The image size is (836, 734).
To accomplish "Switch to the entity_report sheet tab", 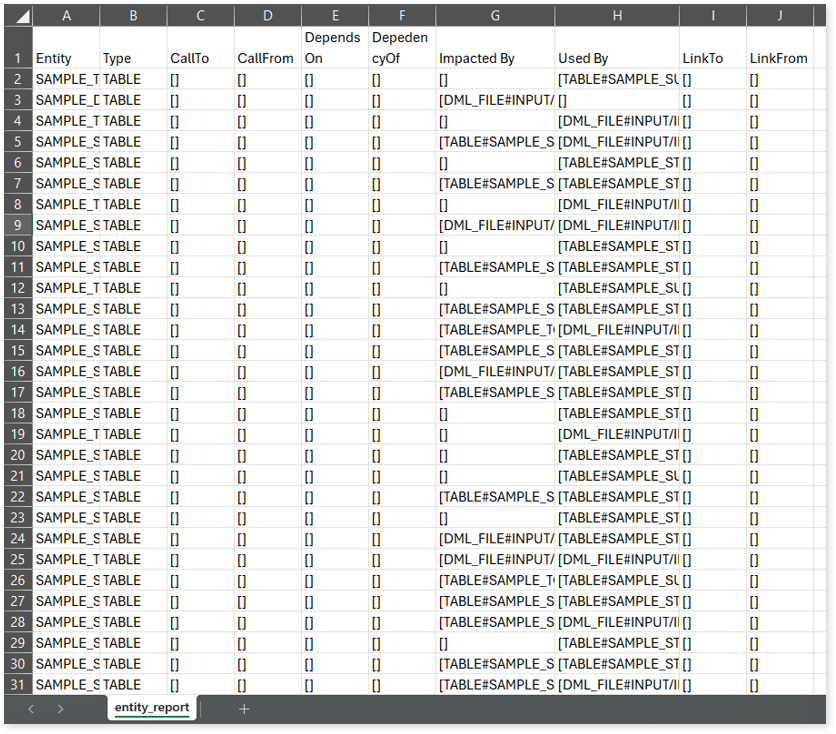I will point(151,708).
